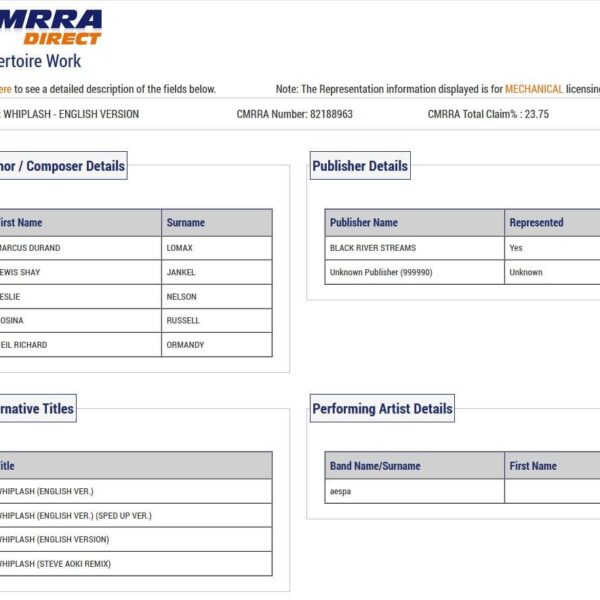Select the LEWIS SHAY first name cell
The height and width of the screenshot is (600, 600).
click(x=80, y=272)
